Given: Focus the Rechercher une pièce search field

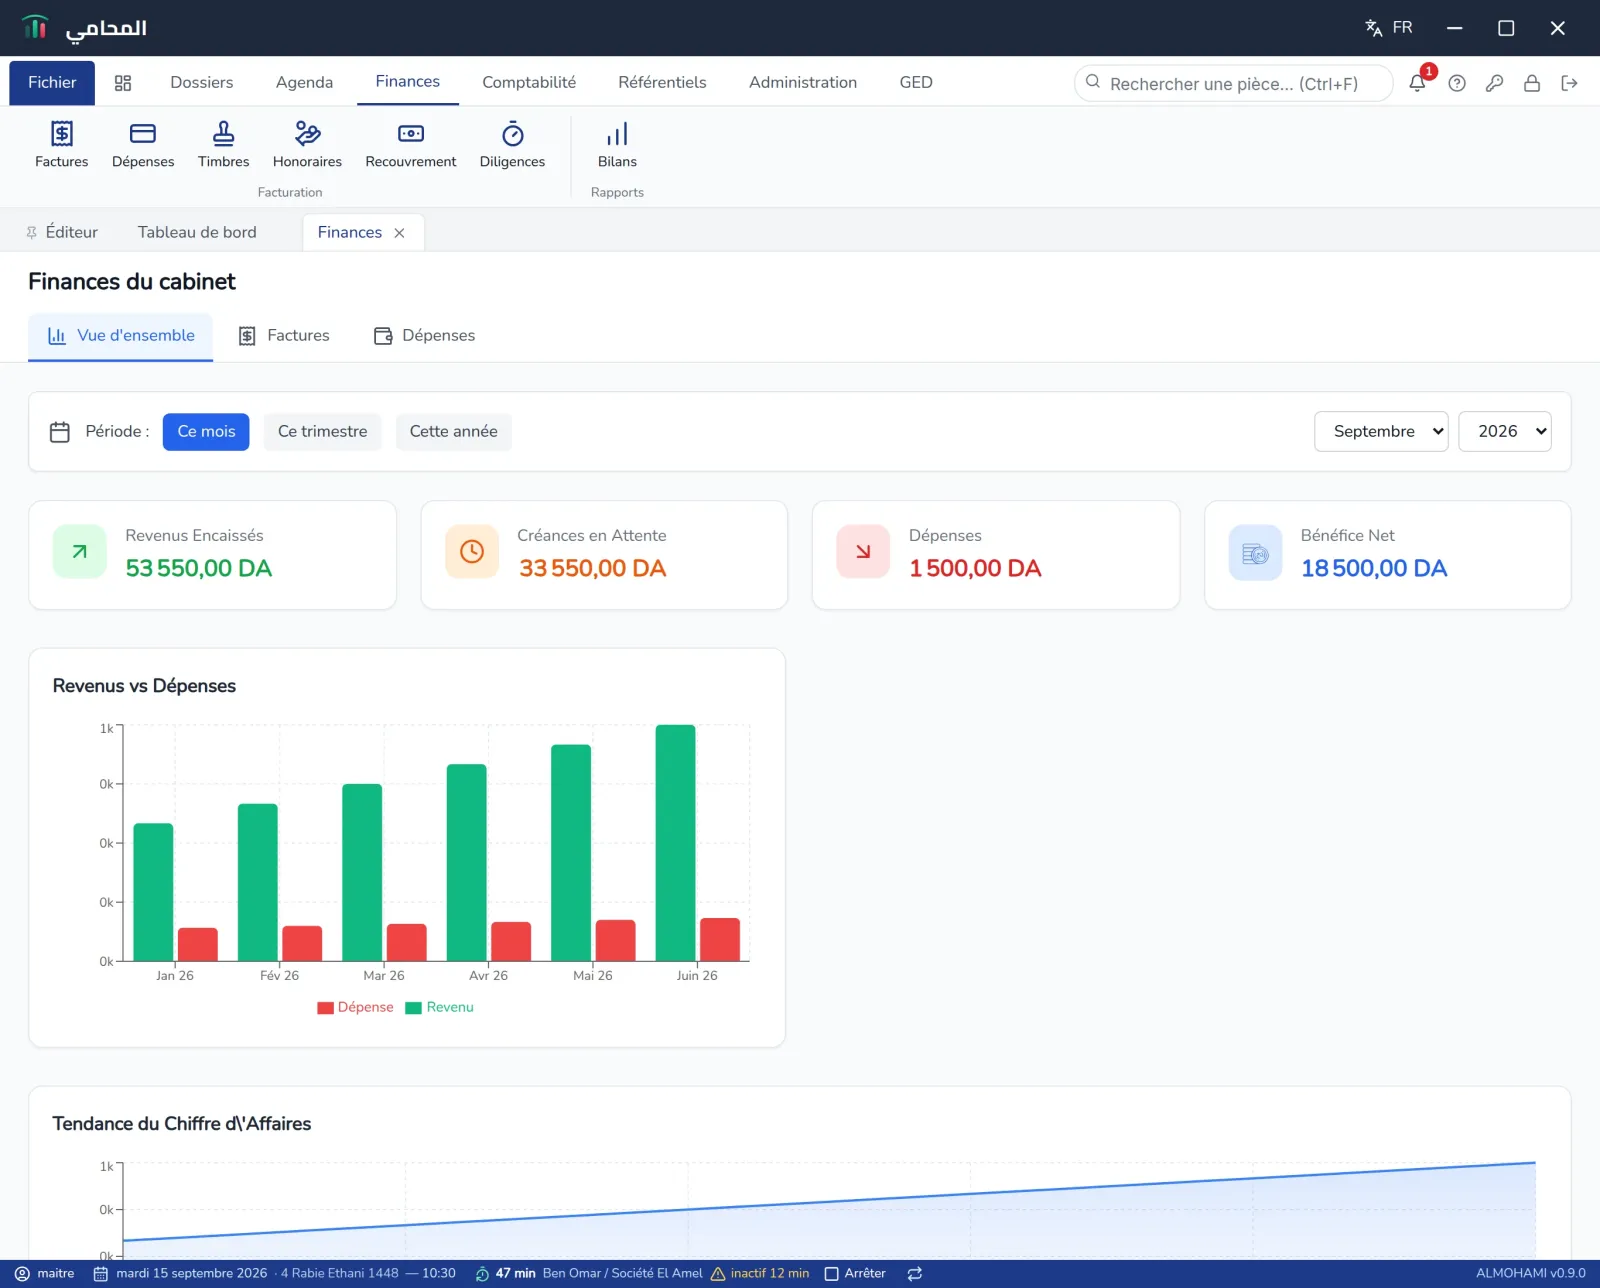Looking at the screenshot, I should pyautogui.click(x=1234, y=84).
